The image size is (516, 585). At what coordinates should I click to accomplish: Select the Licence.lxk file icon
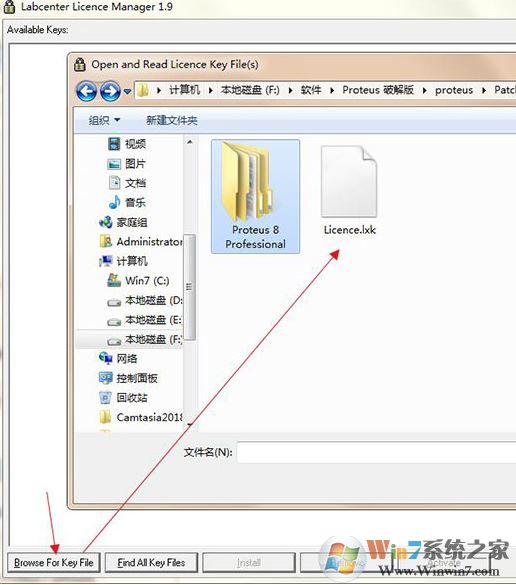tap(349, 182)
